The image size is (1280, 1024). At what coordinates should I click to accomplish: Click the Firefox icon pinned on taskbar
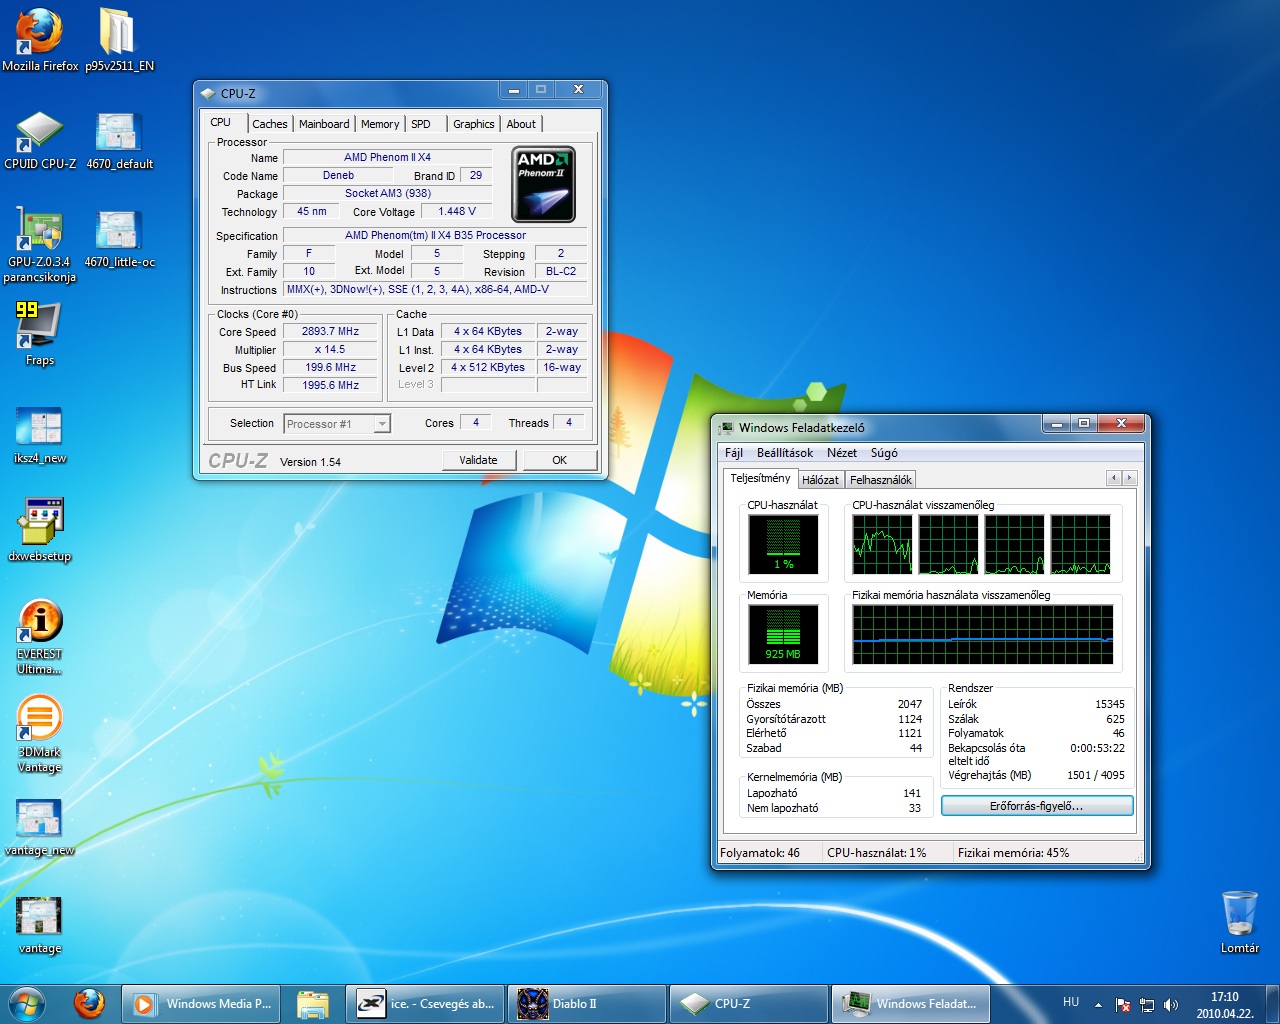89,1003
